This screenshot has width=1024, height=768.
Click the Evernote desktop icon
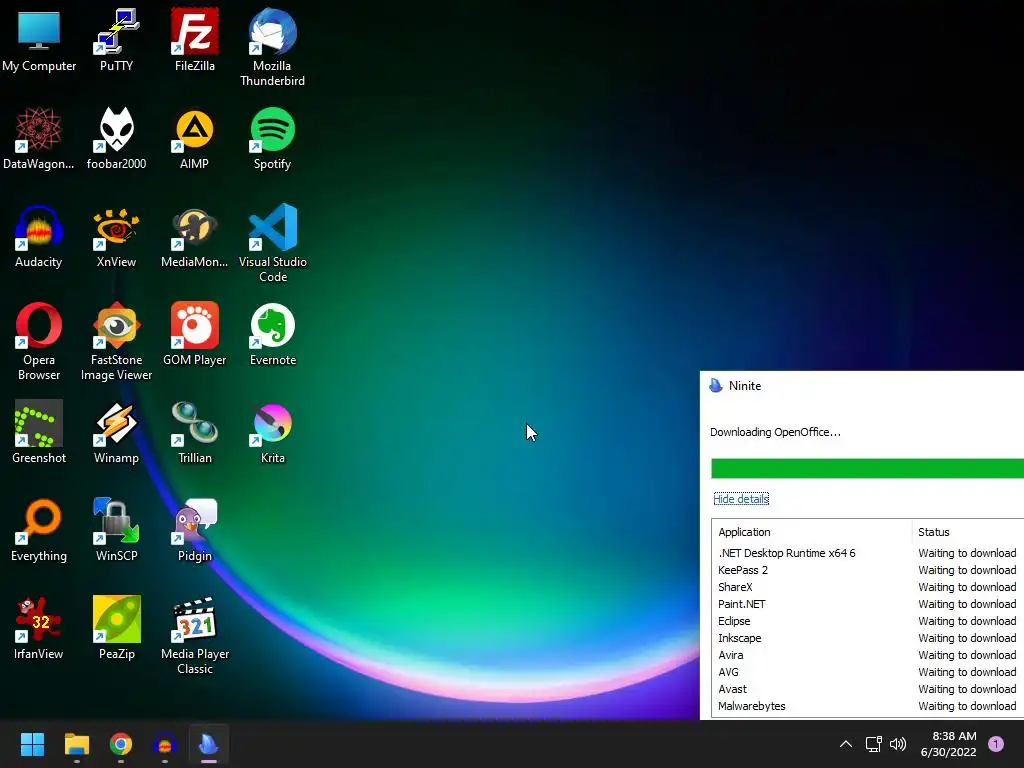(272, 334)
